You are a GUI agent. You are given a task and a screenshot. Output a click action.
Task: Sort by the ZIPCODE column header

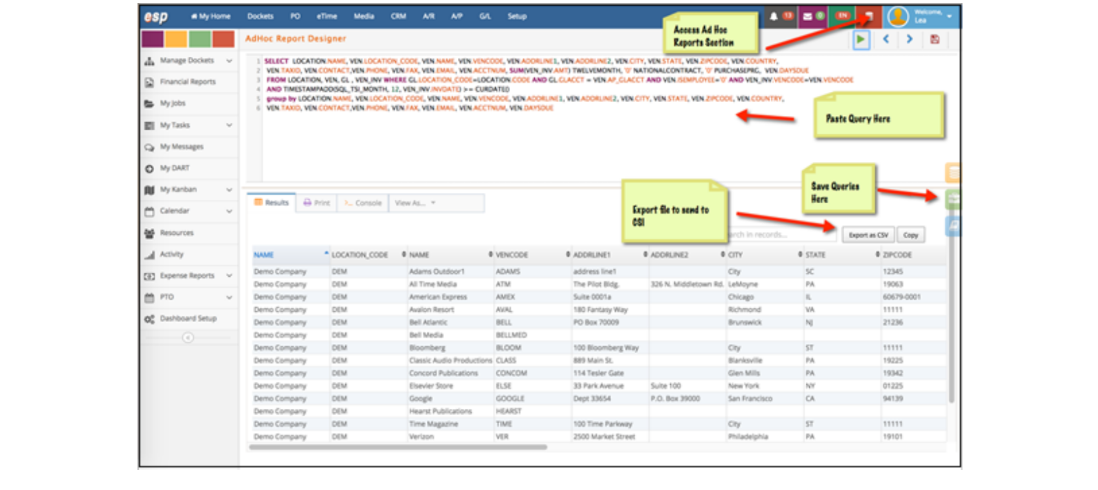pos(914,255)
